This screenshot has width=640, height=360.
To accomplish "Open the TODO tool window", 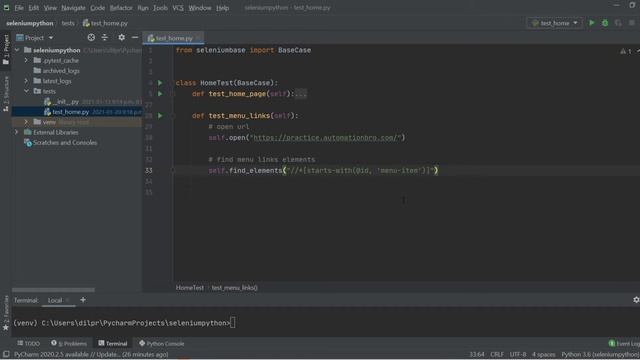I will click(x=29, y=344).
